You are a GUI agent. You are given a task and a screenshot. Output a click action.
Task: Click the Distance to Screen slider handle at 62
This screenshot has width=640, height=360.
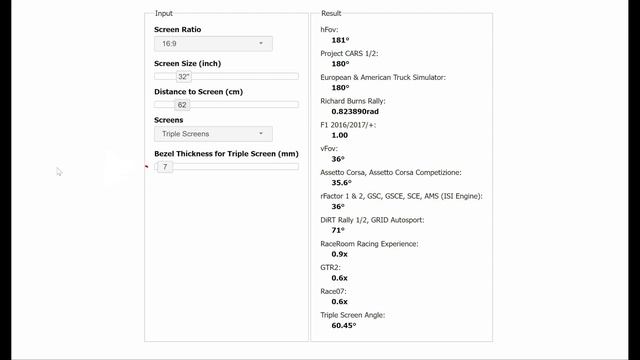point(182,105)
